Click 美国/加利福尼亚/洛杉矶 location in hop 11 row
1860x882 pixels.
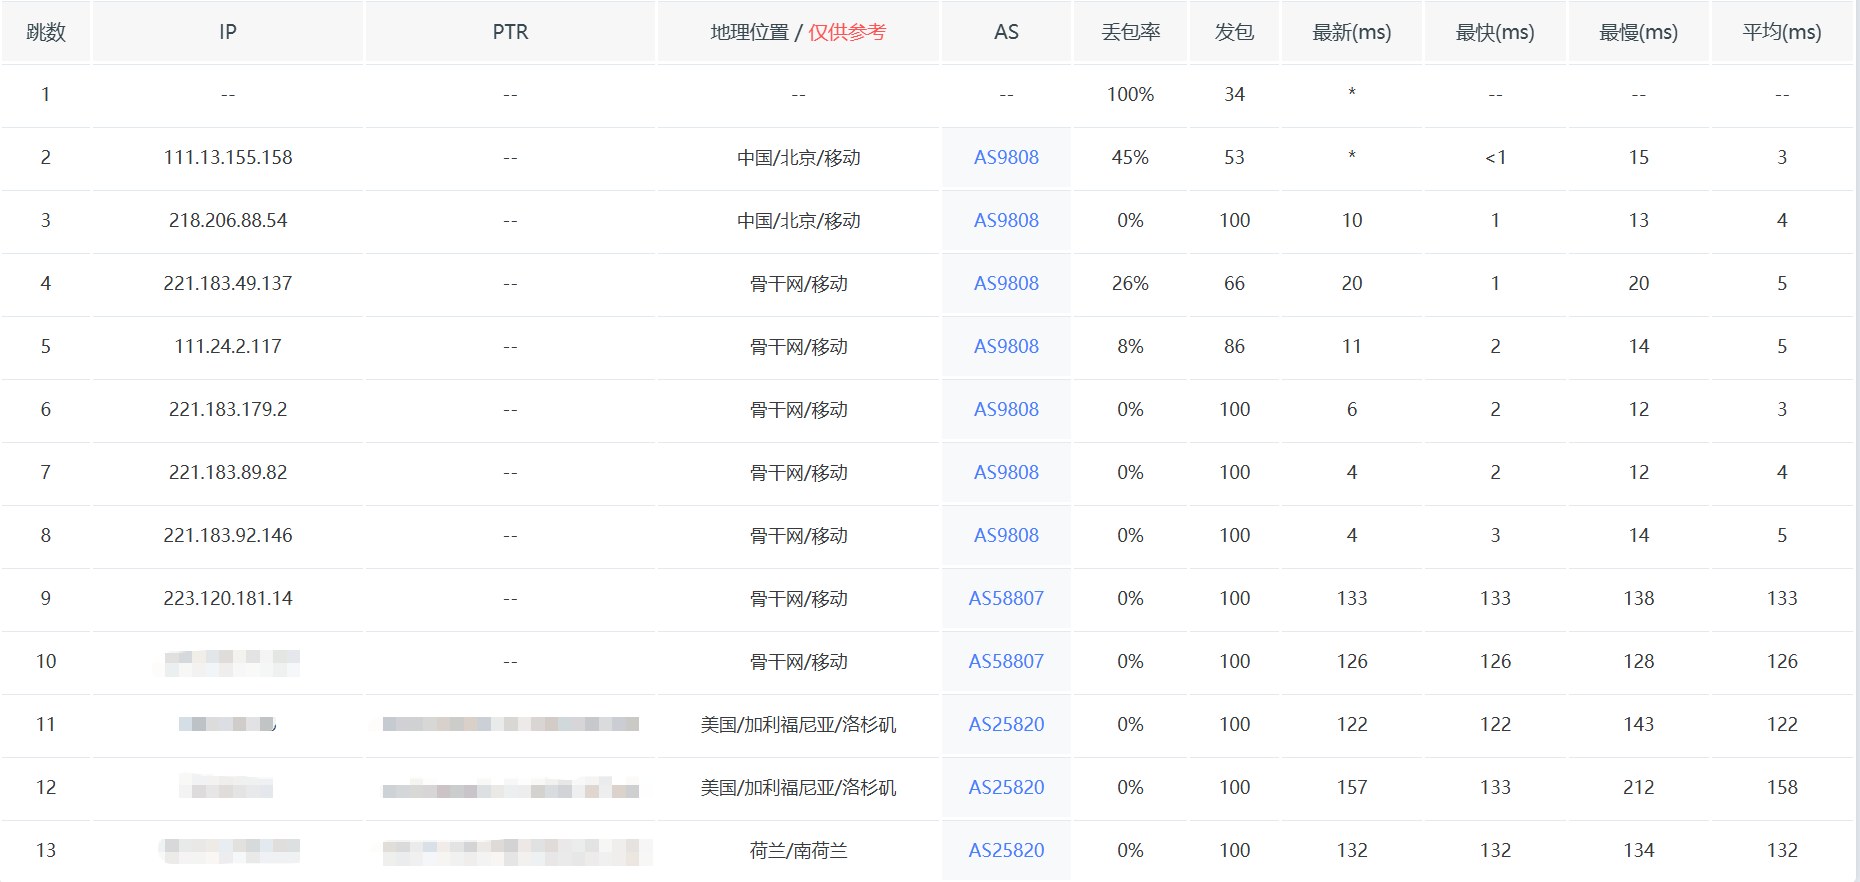pos(798,724)
